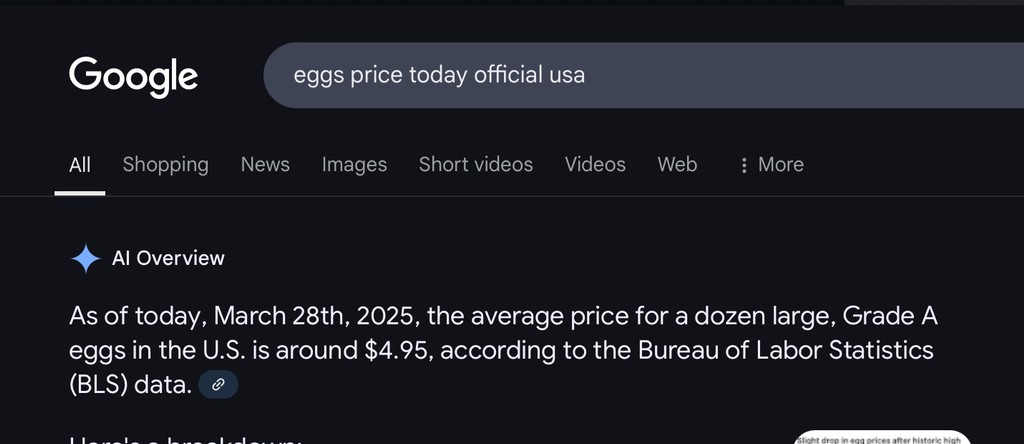
Task: Click the three-dot icon beside More
Action: pos(743,165)
